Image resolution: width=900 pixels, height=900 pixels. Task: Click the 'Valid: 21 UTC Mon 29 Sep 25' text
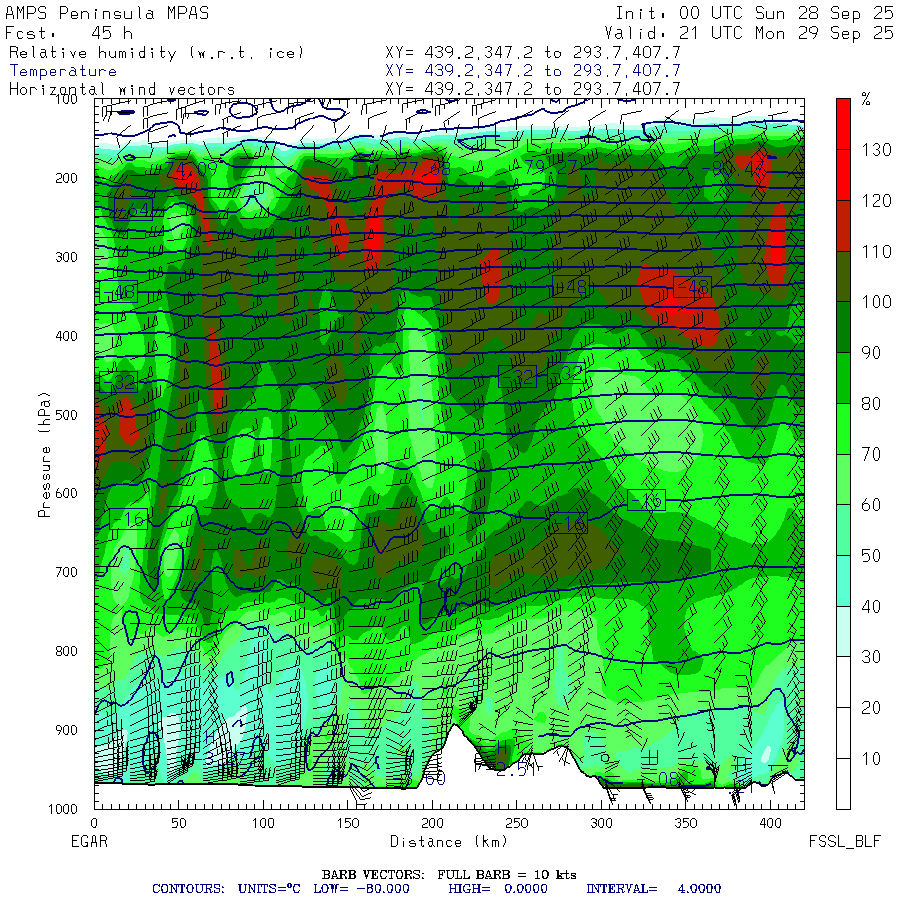(749, 33)
